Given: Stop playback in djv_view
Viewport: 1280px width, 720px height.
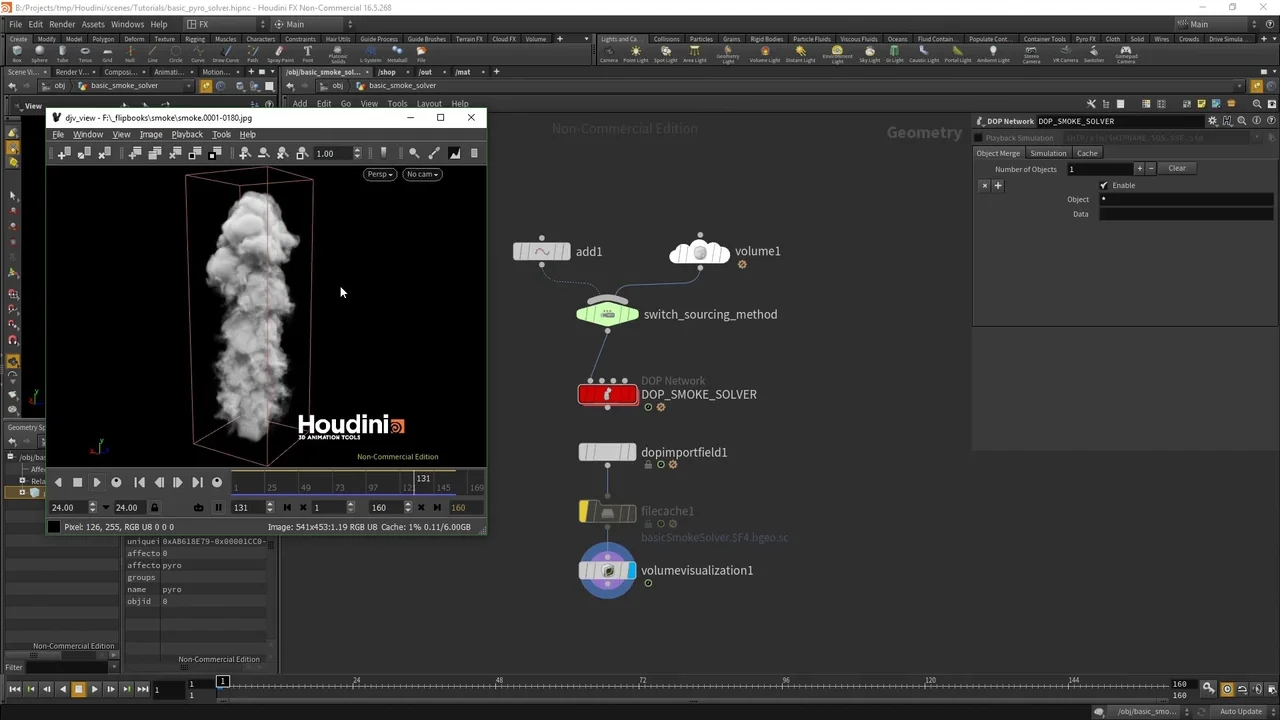Looking at the screenshot, I should coord(77,482).
